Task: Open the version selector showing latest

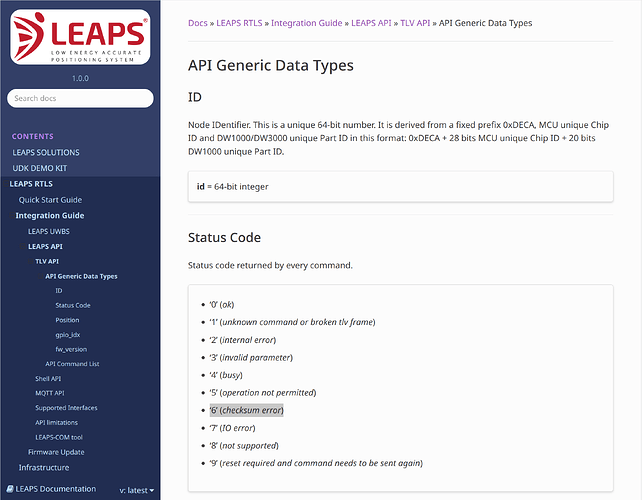Action: [x=137, y=490]
